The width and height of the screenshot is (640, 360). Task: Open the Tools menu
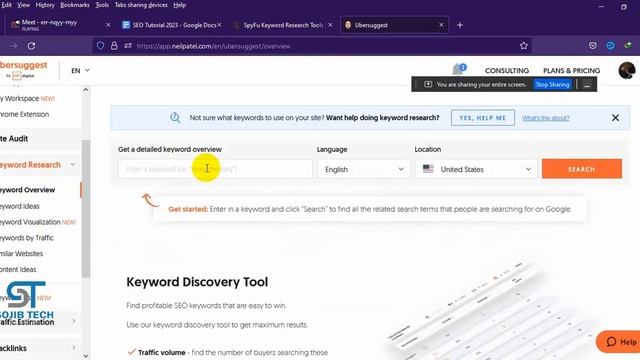click(x=102, y=5)
